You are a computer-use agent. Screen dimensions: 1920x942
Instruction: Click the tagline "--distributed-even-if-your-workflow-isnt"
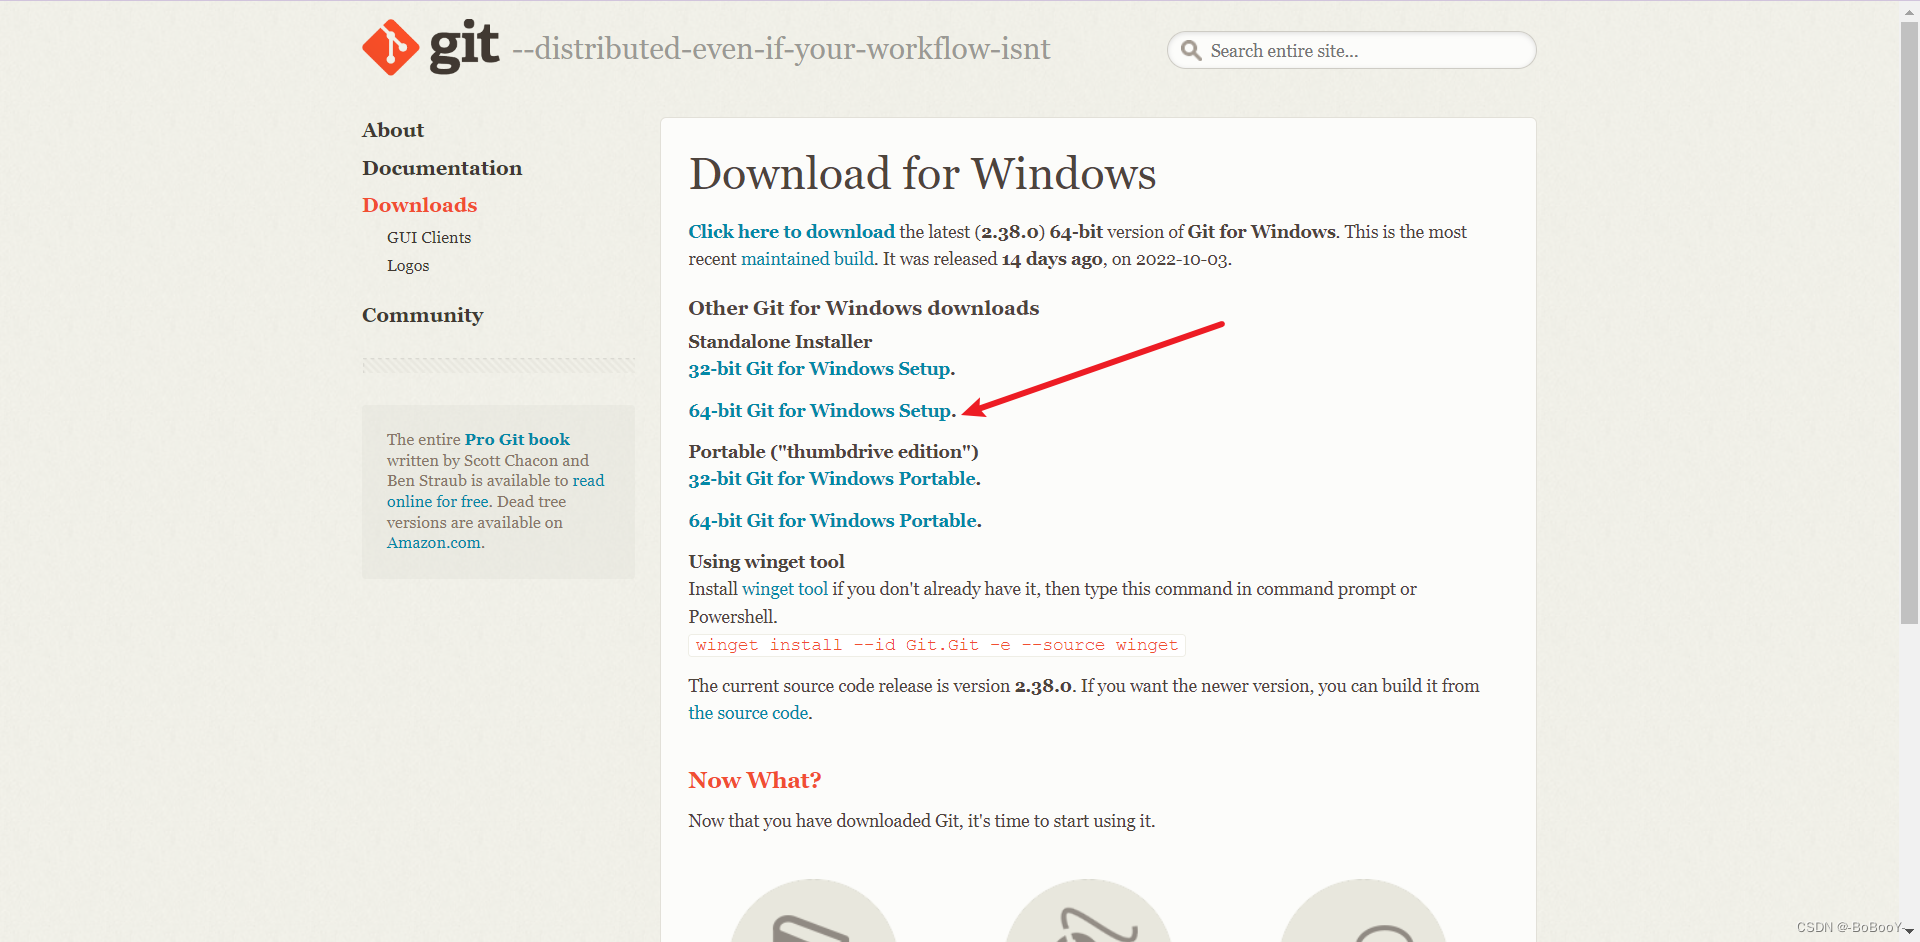pyautogui.click(x=781, y=49)
